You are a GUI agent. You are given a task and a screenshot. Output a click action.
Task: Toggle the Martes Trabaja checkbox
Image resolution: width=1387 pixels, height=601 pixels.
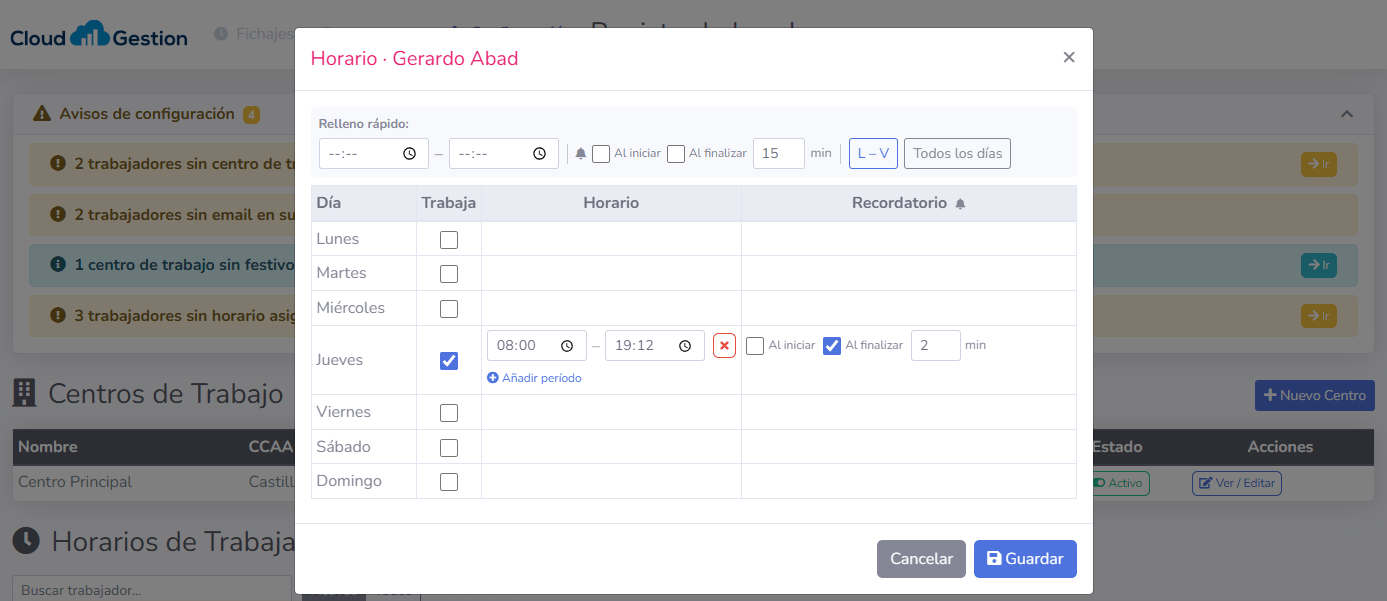449,274
